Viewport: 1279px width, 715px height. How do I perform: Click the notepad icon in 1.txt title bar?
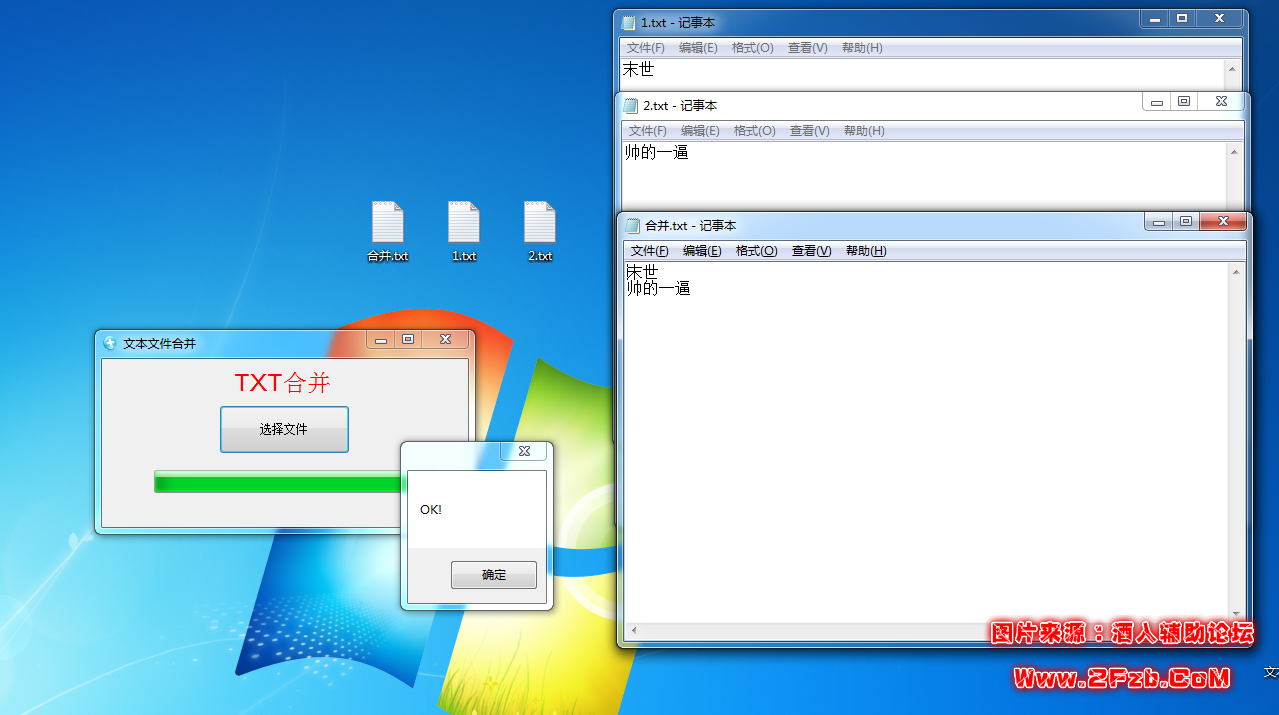628,22
